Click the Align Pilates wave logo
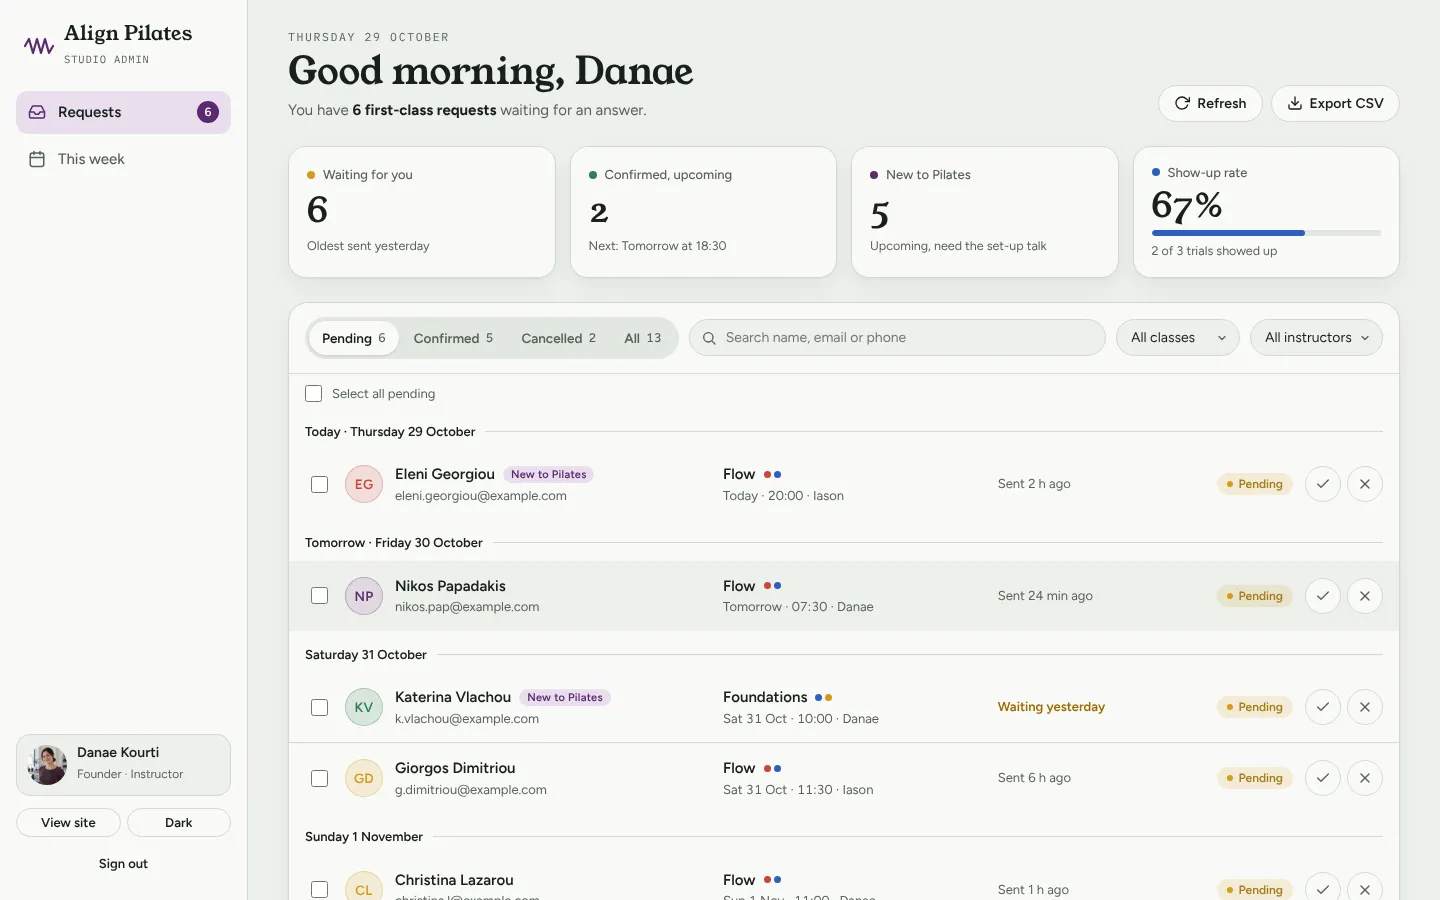The height and width of the screenshot is (900, 1440). coord(39,45)
